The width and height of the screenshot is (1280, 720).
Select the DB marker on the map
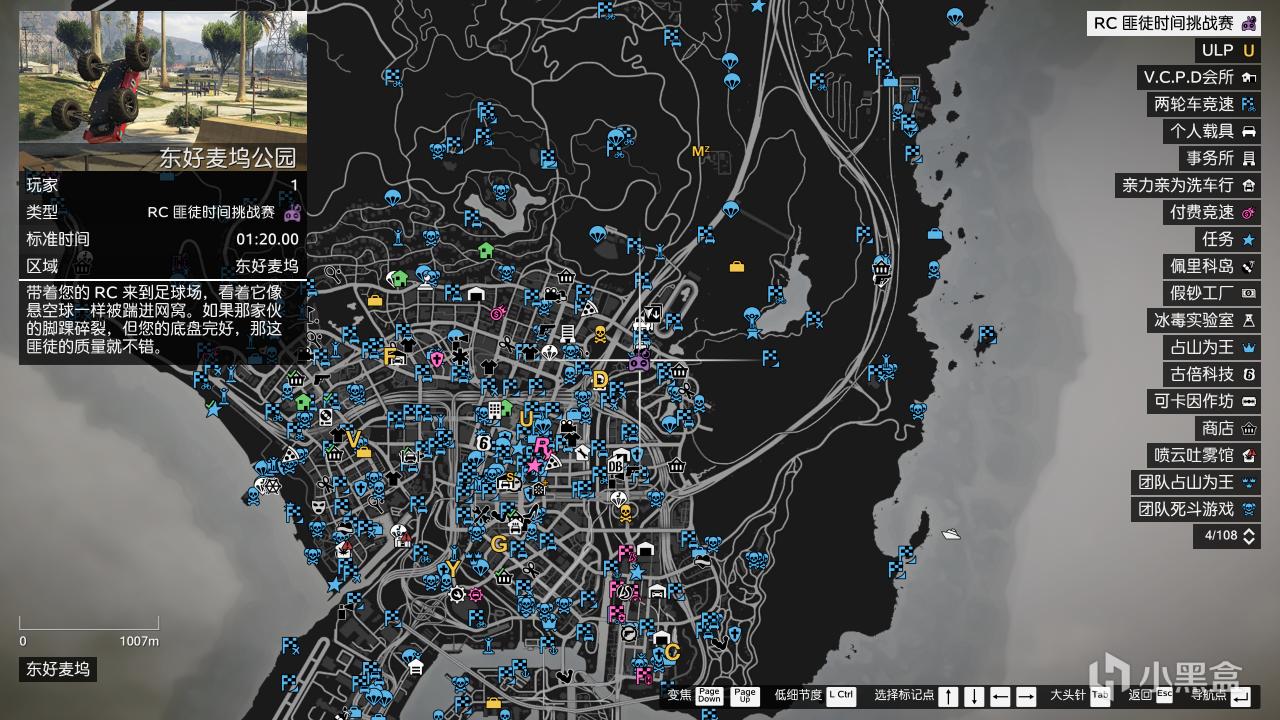[616, 467]
